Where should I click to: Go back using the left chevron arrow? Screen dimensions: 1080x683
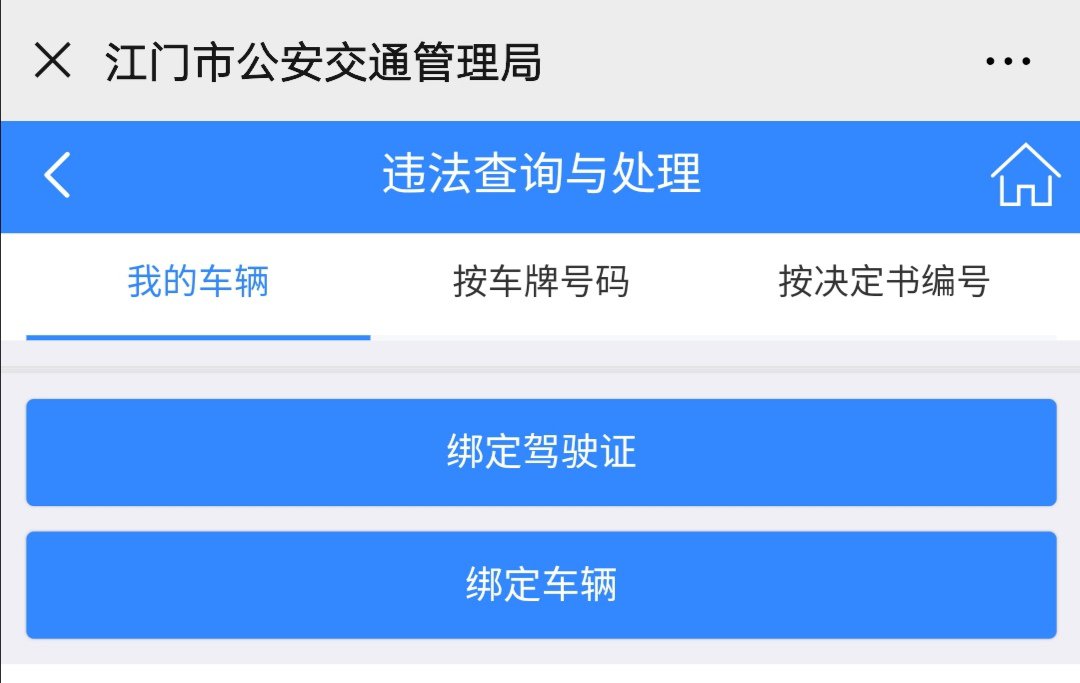tap(58, 176)
